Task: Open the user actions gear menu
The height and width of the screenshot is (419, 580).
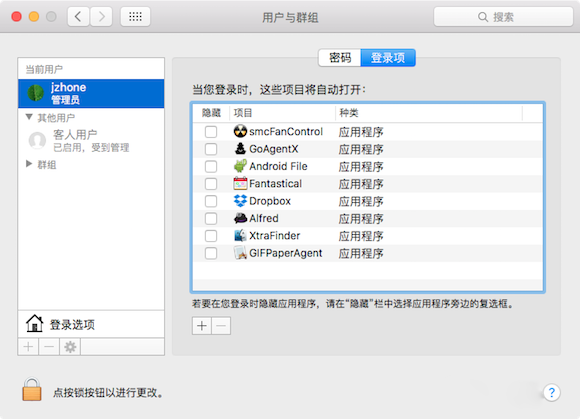Action: tap(70, 347)
